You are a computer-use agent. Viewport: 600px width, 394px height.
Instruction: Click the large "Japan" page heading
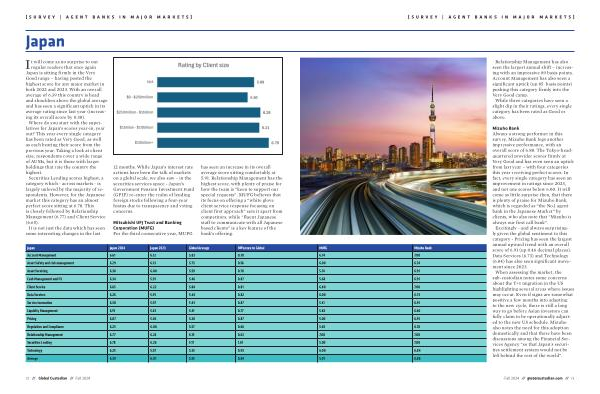(45, 42)
